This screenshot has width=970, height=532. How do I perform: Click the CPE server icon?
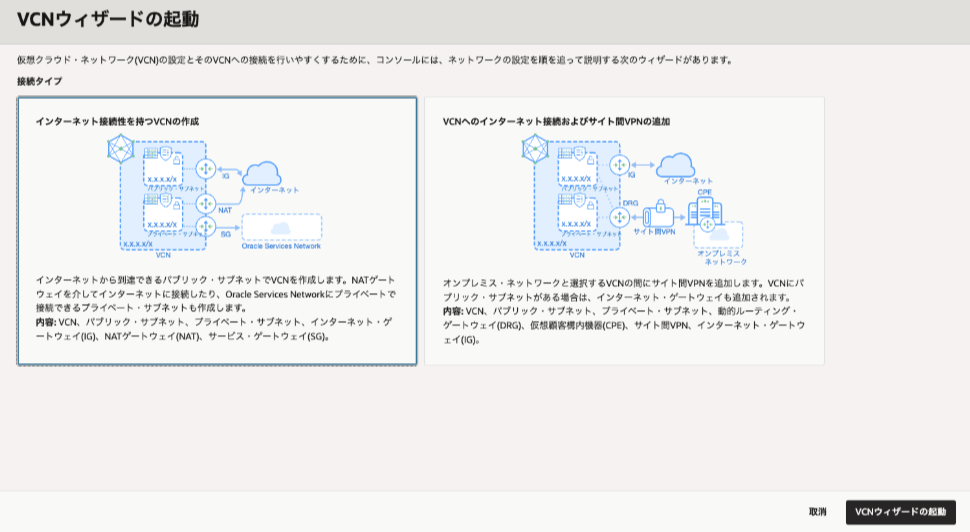[706, 213]
